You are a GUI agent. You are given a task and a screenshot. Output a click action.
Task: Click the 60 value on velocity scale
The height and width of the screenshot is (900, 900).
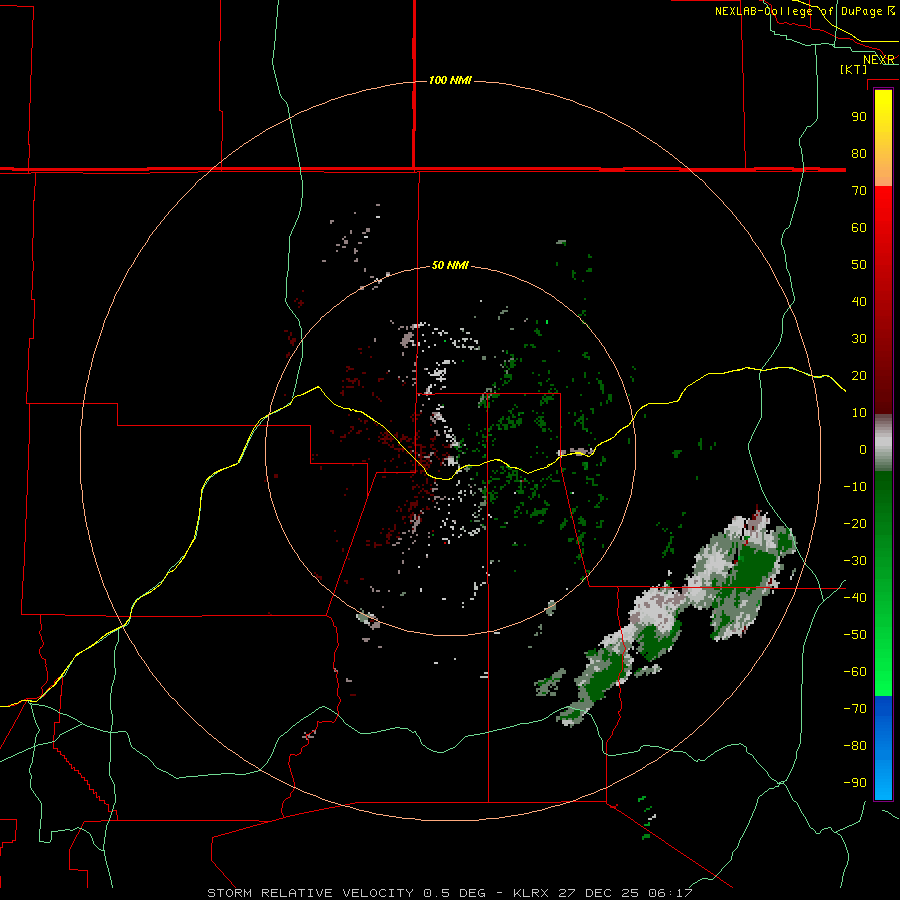859,228
